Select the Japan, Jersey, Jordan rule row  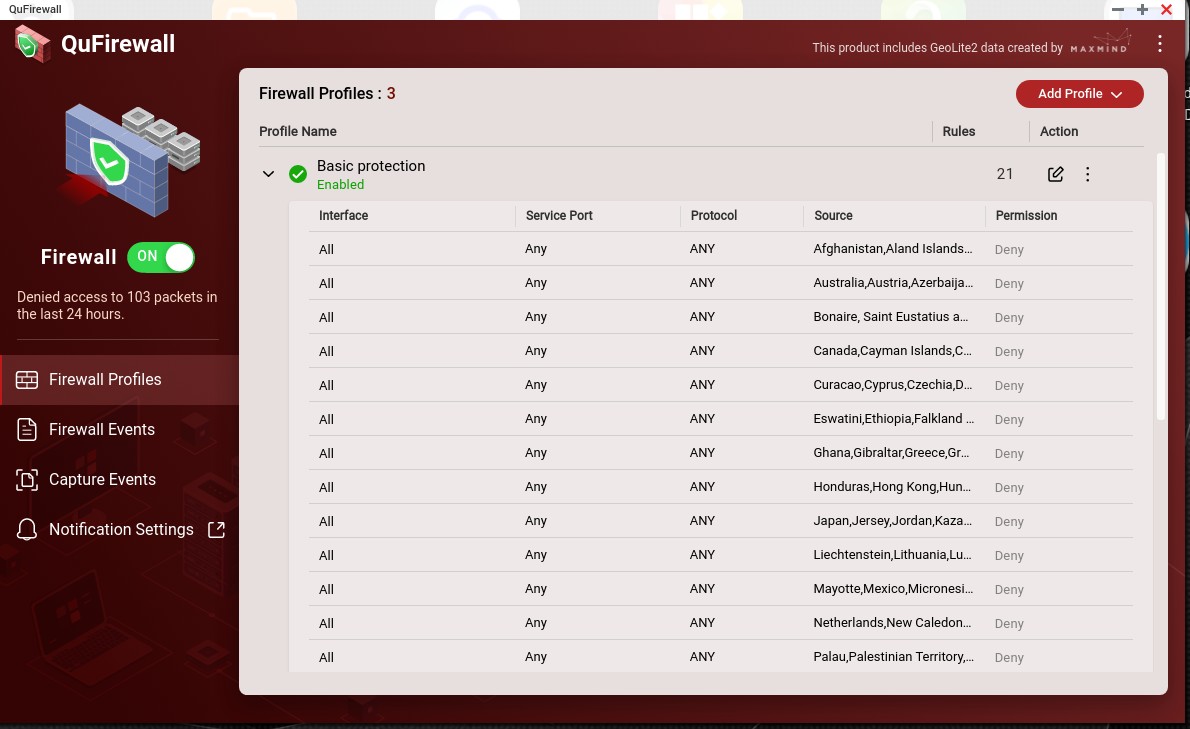click(720, 521)
